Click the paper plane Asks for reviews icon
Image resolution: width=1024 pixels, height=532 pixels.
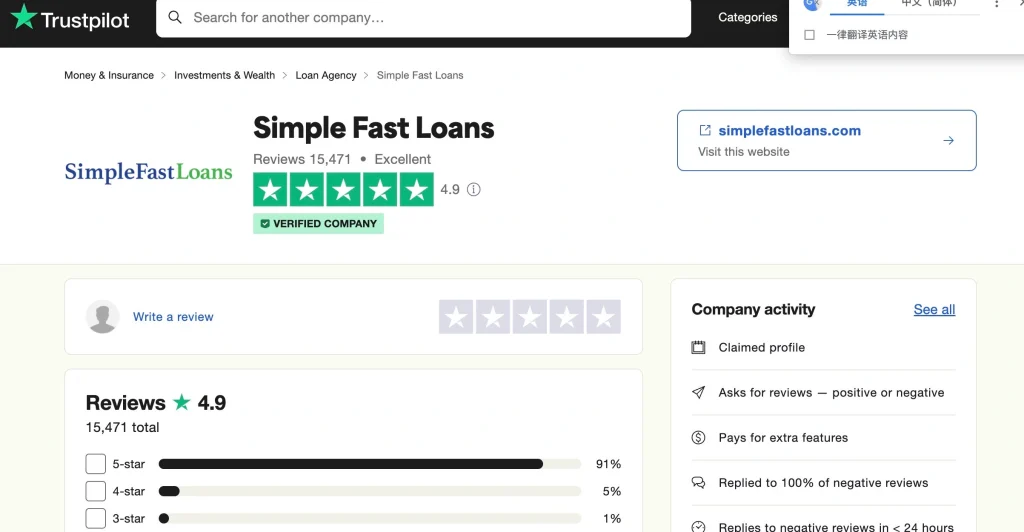coord(698,392)
